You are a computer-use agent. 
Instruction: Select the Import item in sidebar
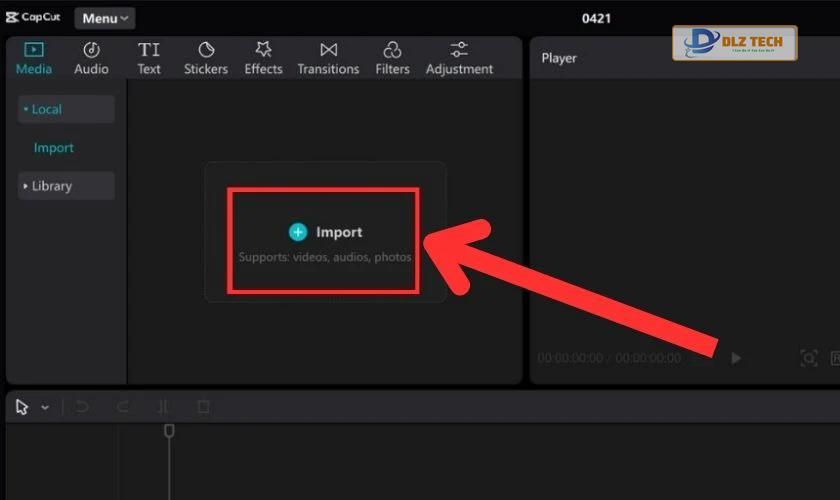(54, 148)
